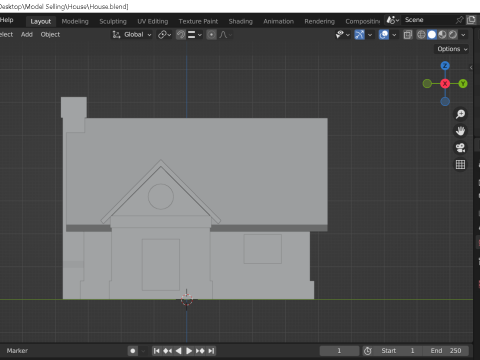This screenshot has width=480, height=360.
Task: Toggle proportional editing
Action: tap(211, 35)
